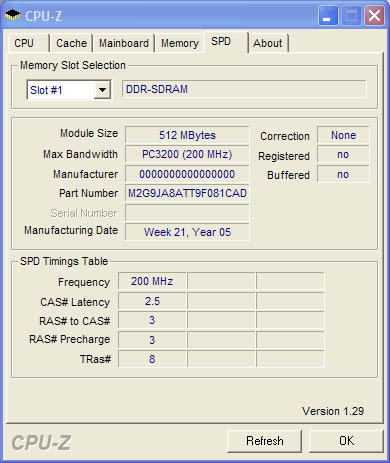Image resolution: width=390 pixels, height=463 pixels.
Task: Click the Refresh button
Action: [x=264, y=441]
